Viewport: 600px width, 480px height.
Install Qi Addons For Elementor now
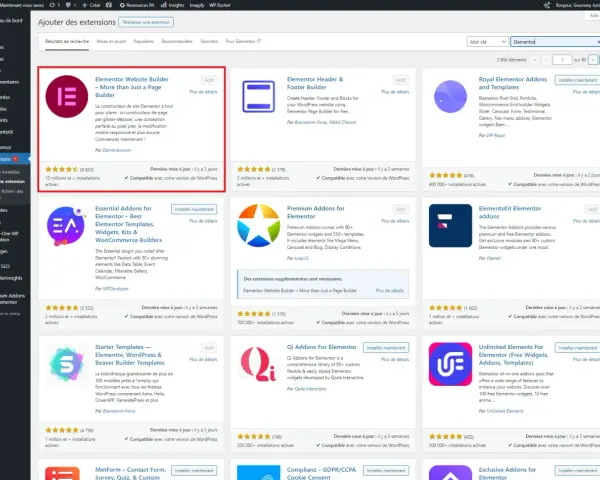tap(386, 348)
